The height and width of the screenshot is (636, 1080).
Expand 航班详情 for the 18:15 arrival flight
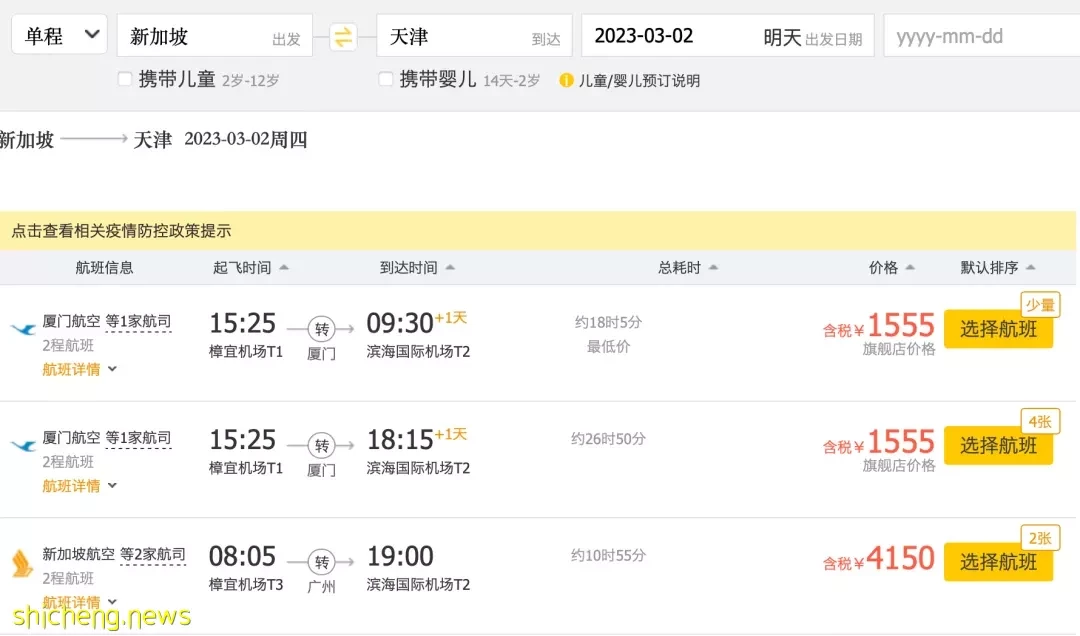[x=79, y=486]
